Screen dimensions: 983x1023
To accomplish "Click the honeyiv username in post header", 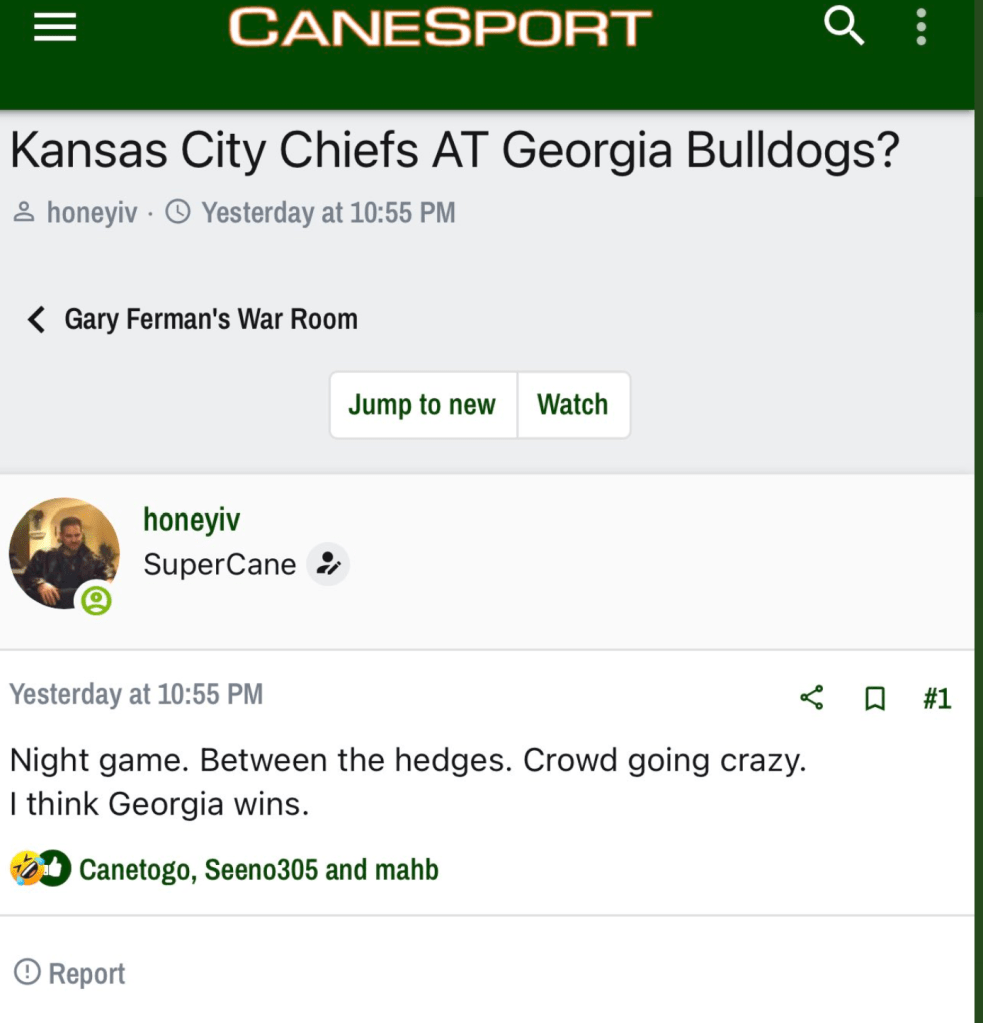I will [191, 519].
